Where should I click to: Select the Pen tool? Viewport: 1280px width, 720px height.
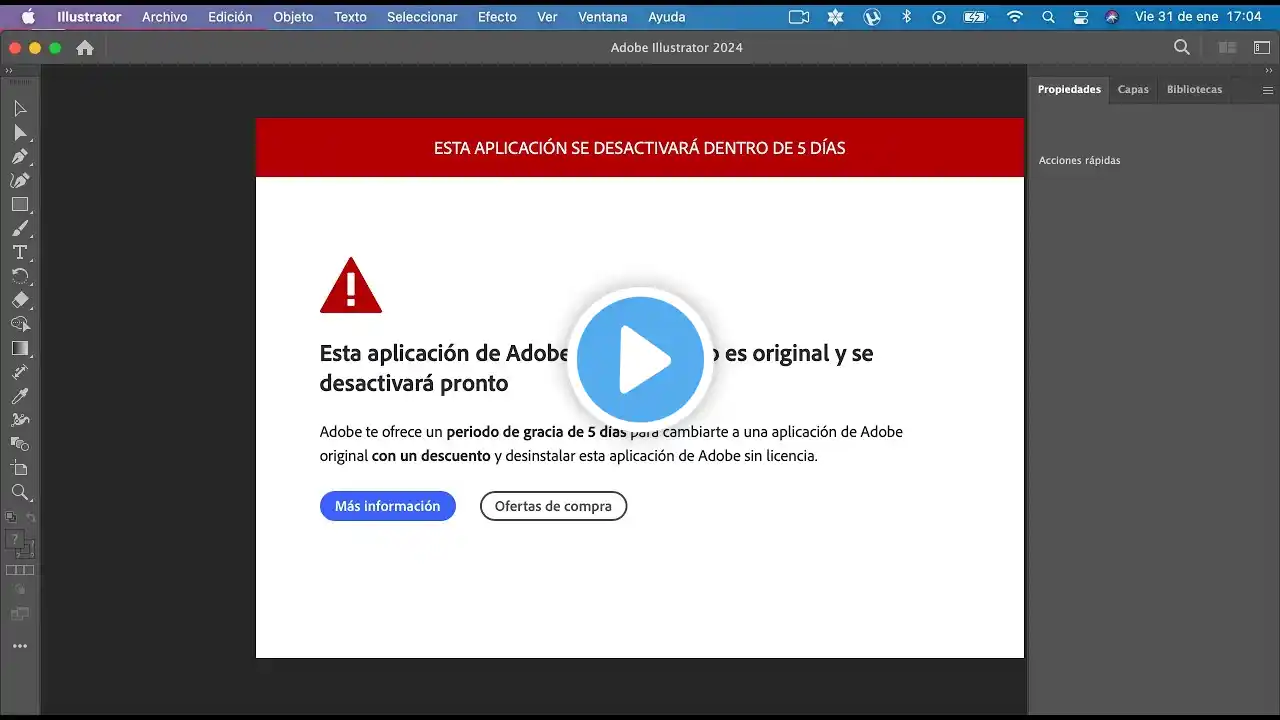20,156
